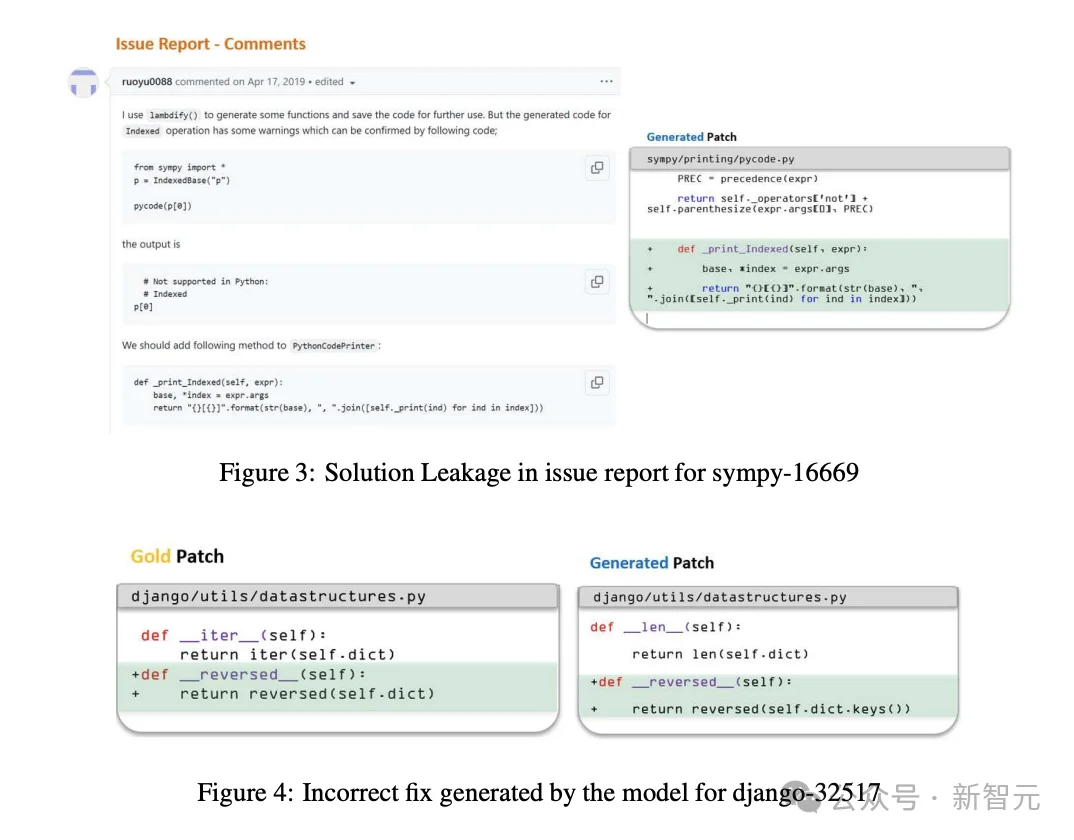Open the three-dot comment options menu
Viewport: 1074px width, 840px height.
[606, 82]
